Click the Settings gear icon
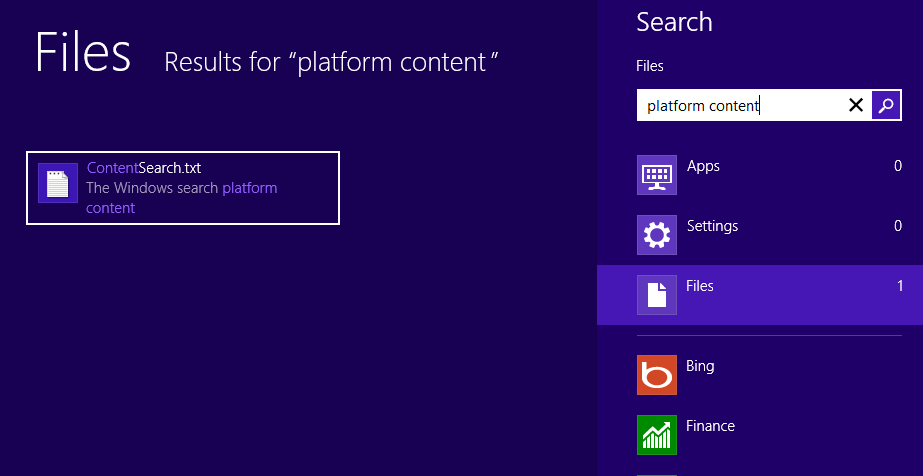 [x=657, y=236]
